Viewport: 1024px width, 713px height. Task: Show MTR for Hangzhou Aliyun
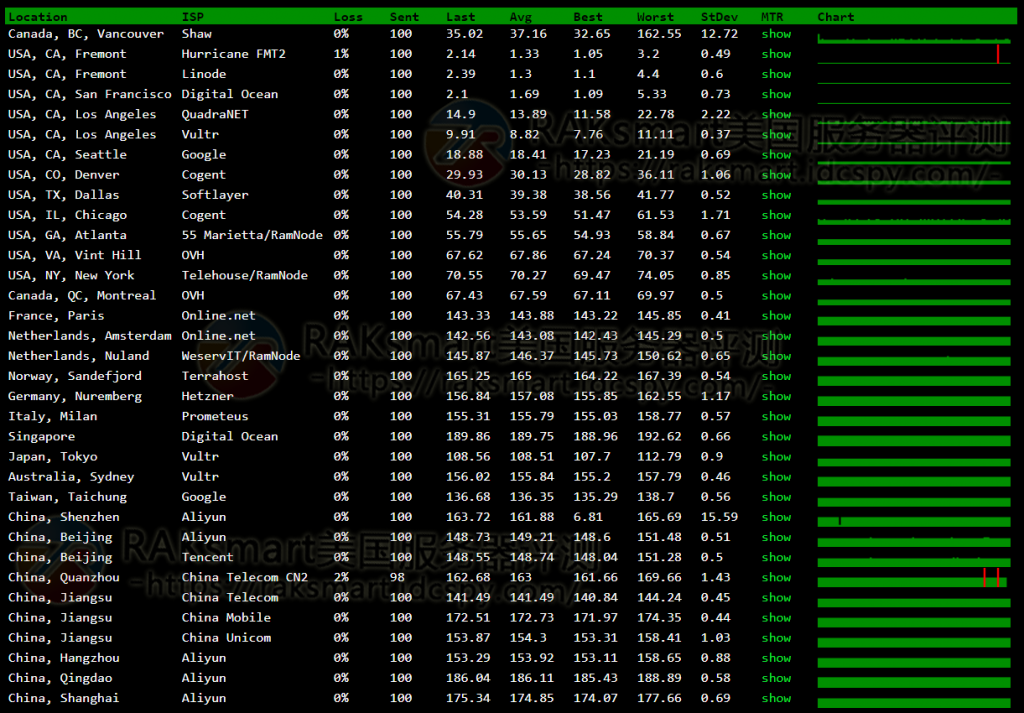(776, 658)
